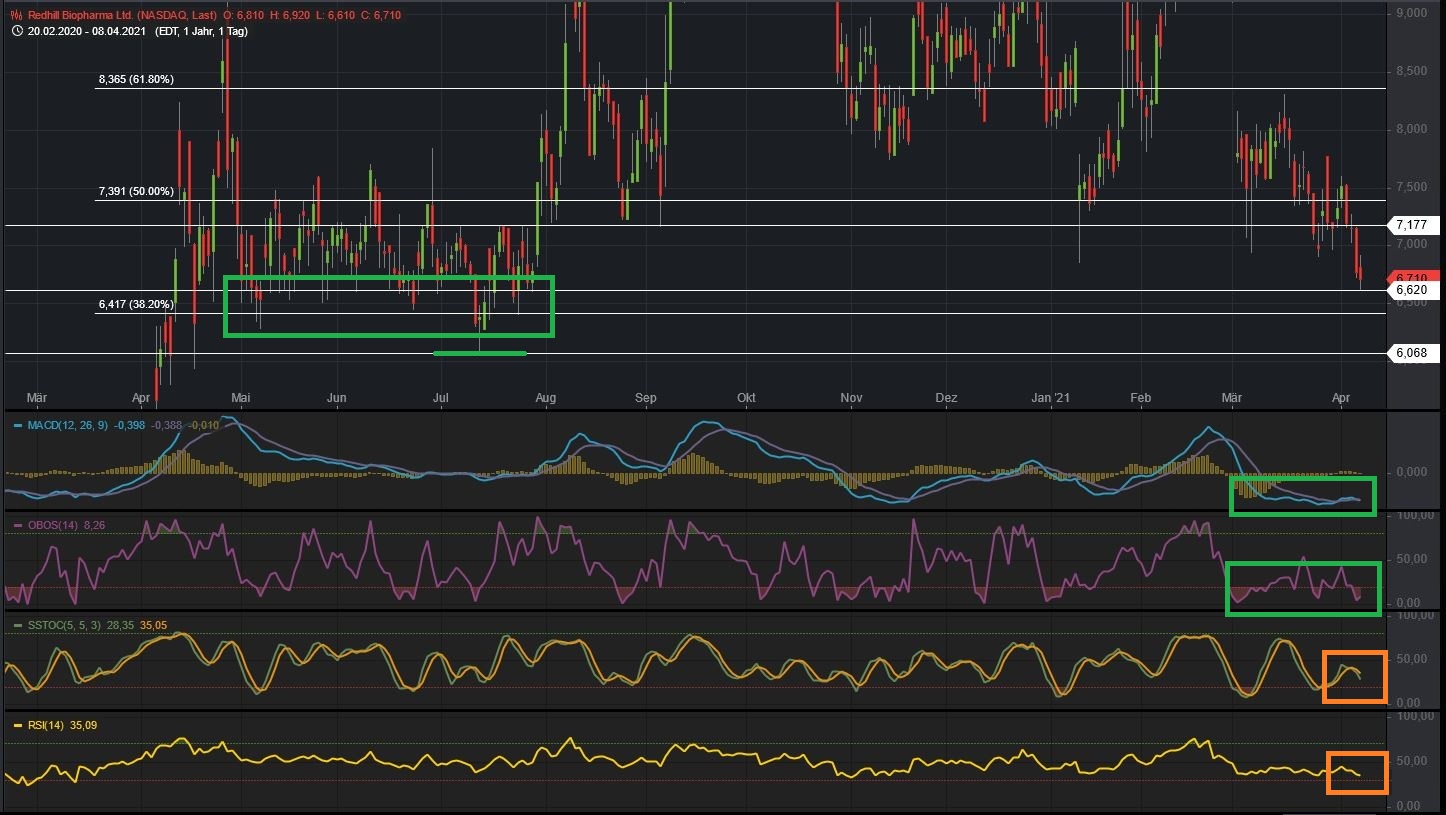Click the 8,365 (61.80%) Fibonacci level label
This screenshot has height=815, width=1446.
pyautogui.click(x=135, y=79)
